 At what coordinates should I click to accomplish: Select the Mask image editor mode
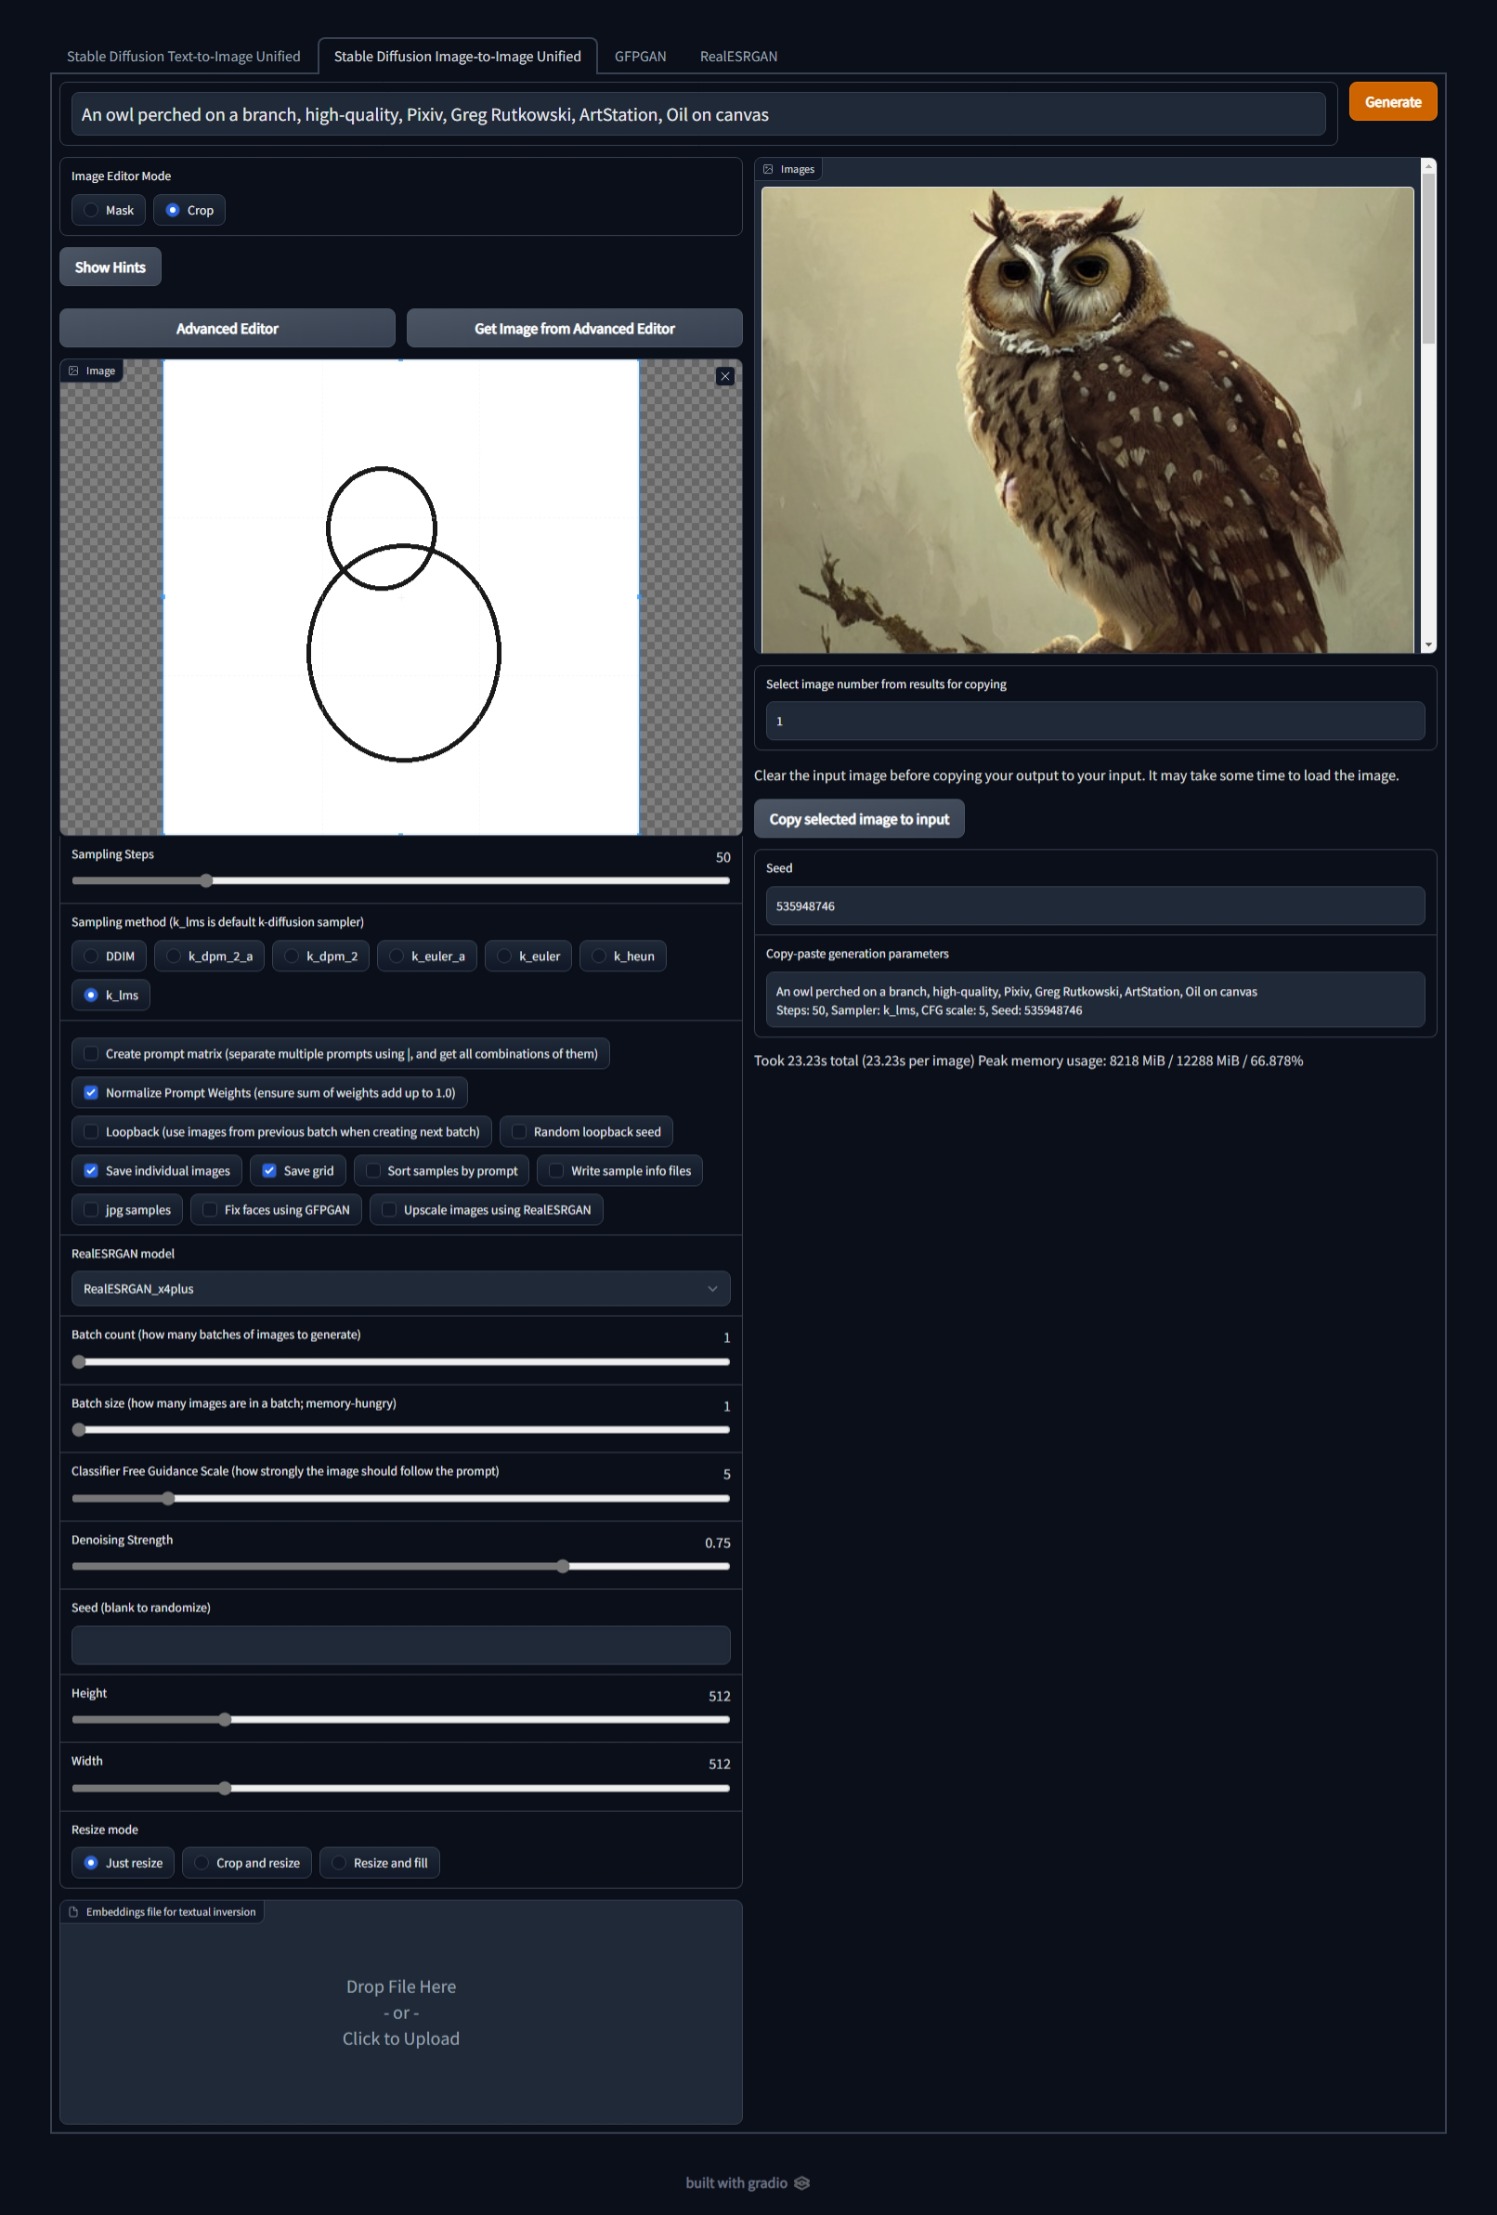coord(109,210)
